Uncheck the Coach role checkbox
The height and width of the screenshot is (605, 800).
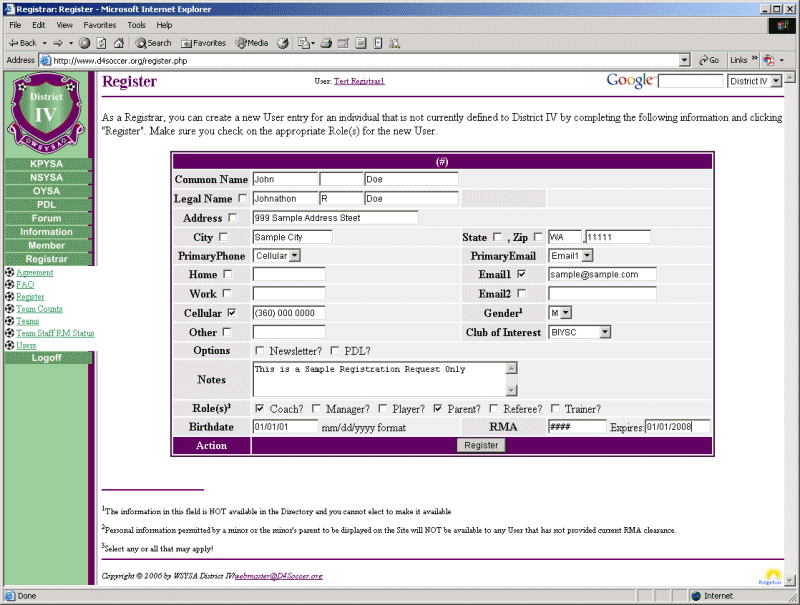click(260, 409)
